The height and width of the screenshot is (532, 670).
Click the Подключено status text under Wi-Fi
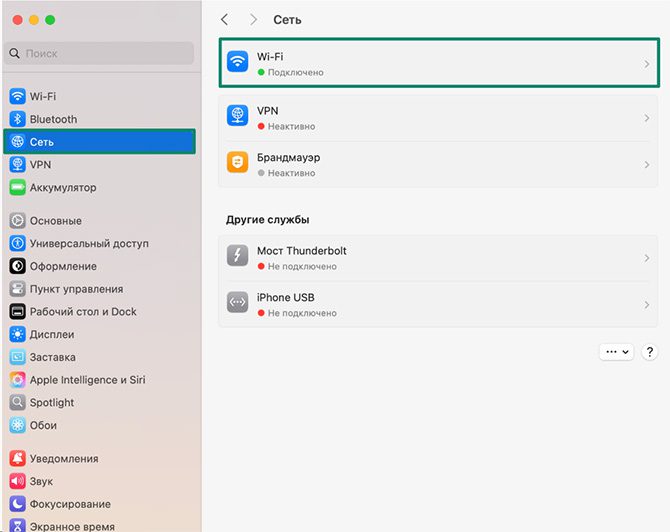click(x=295, y=73)
